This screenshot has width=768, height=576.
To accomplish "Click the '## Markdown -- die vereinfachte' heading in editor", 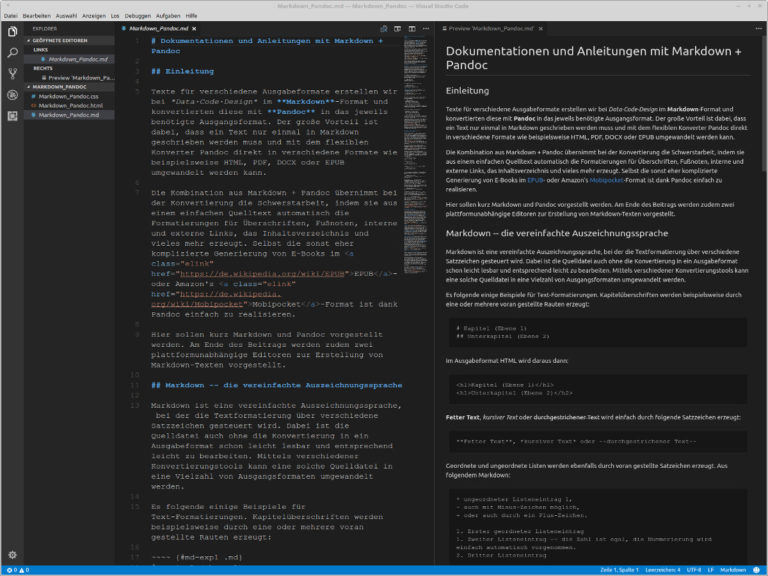I will [x=277, y=385].
